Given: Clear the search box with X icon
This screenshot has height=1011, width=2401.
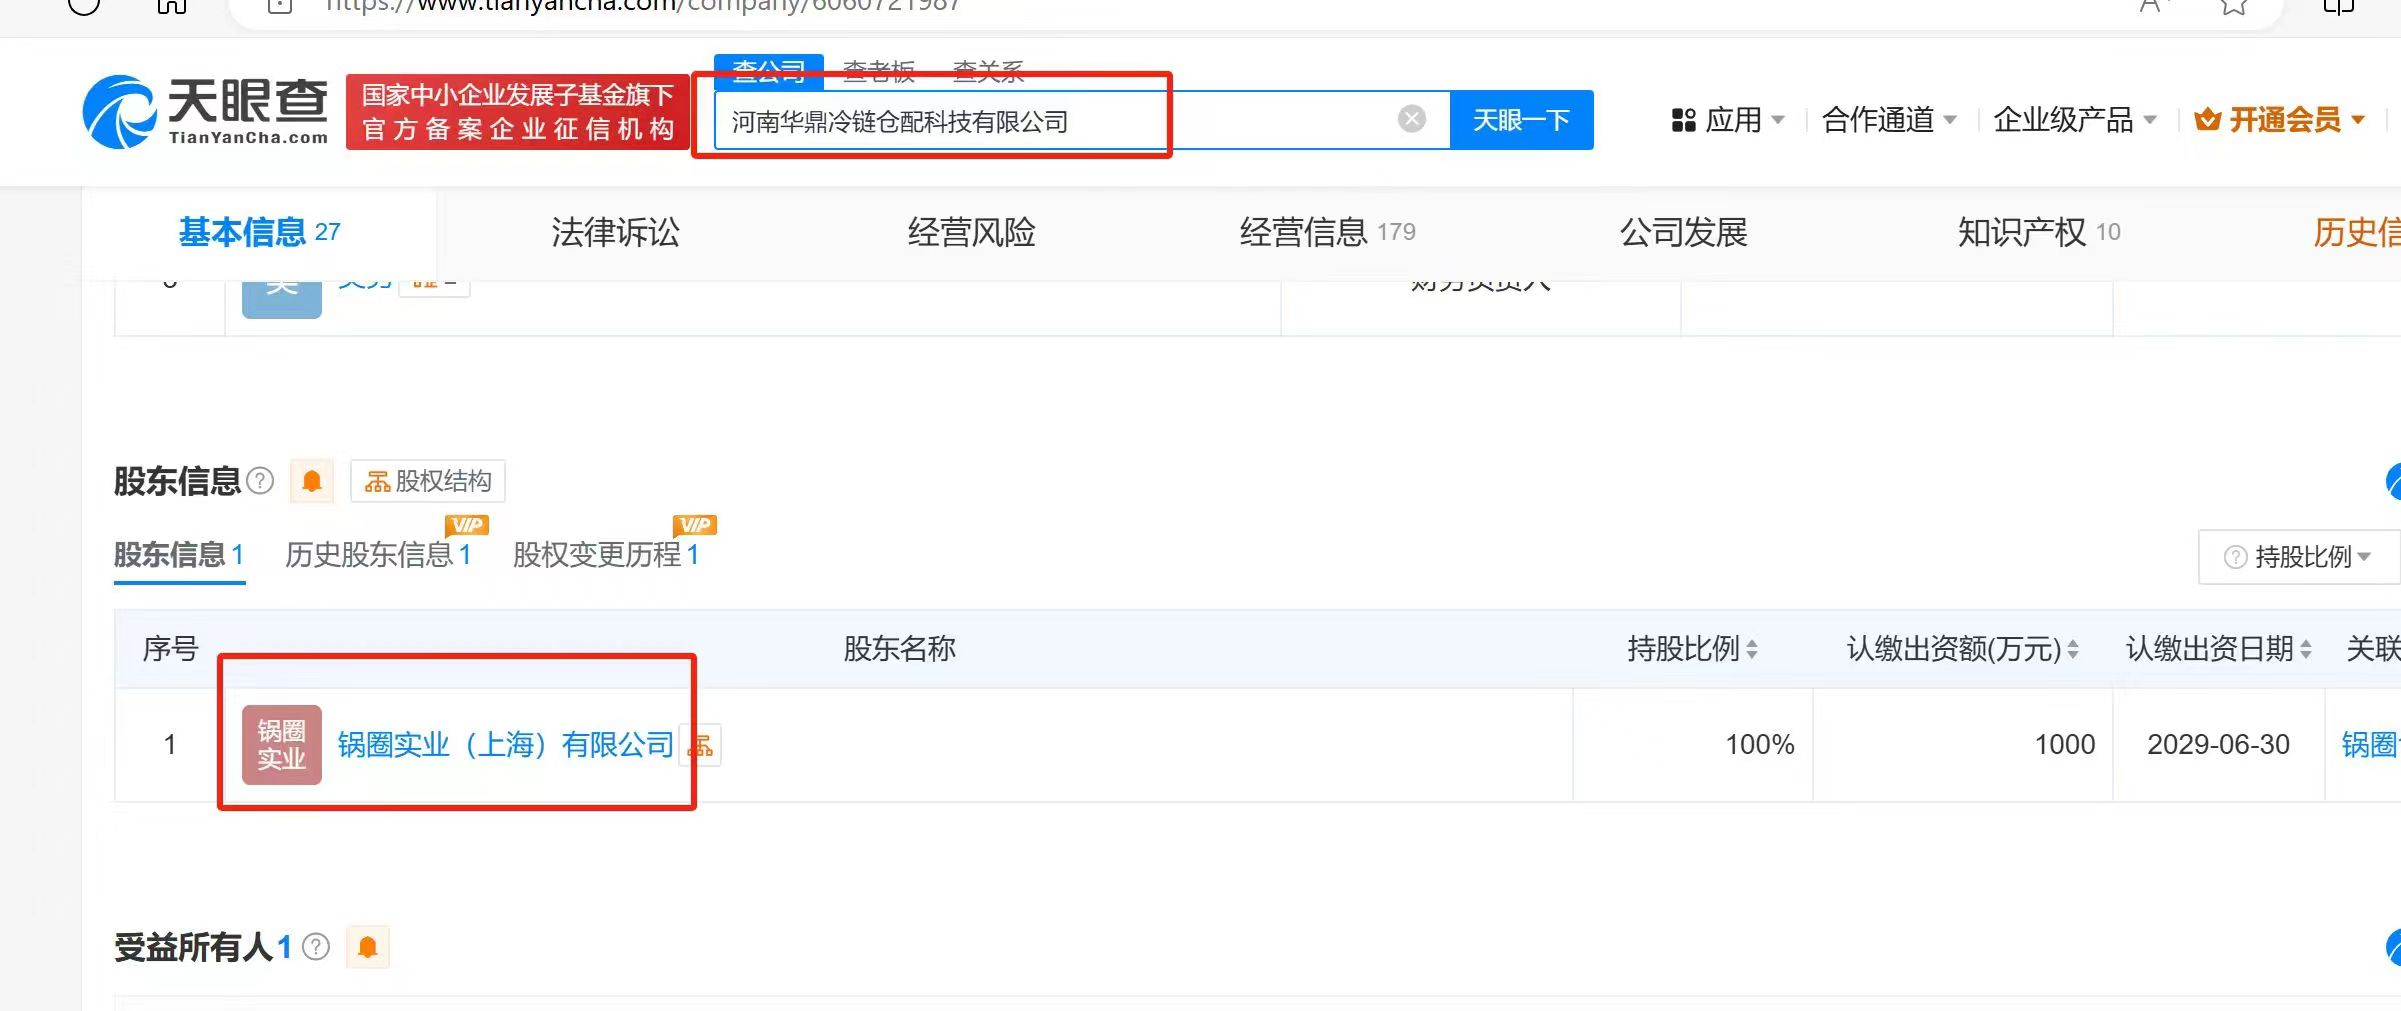Looking at the screenshot, I should 1411,120.
